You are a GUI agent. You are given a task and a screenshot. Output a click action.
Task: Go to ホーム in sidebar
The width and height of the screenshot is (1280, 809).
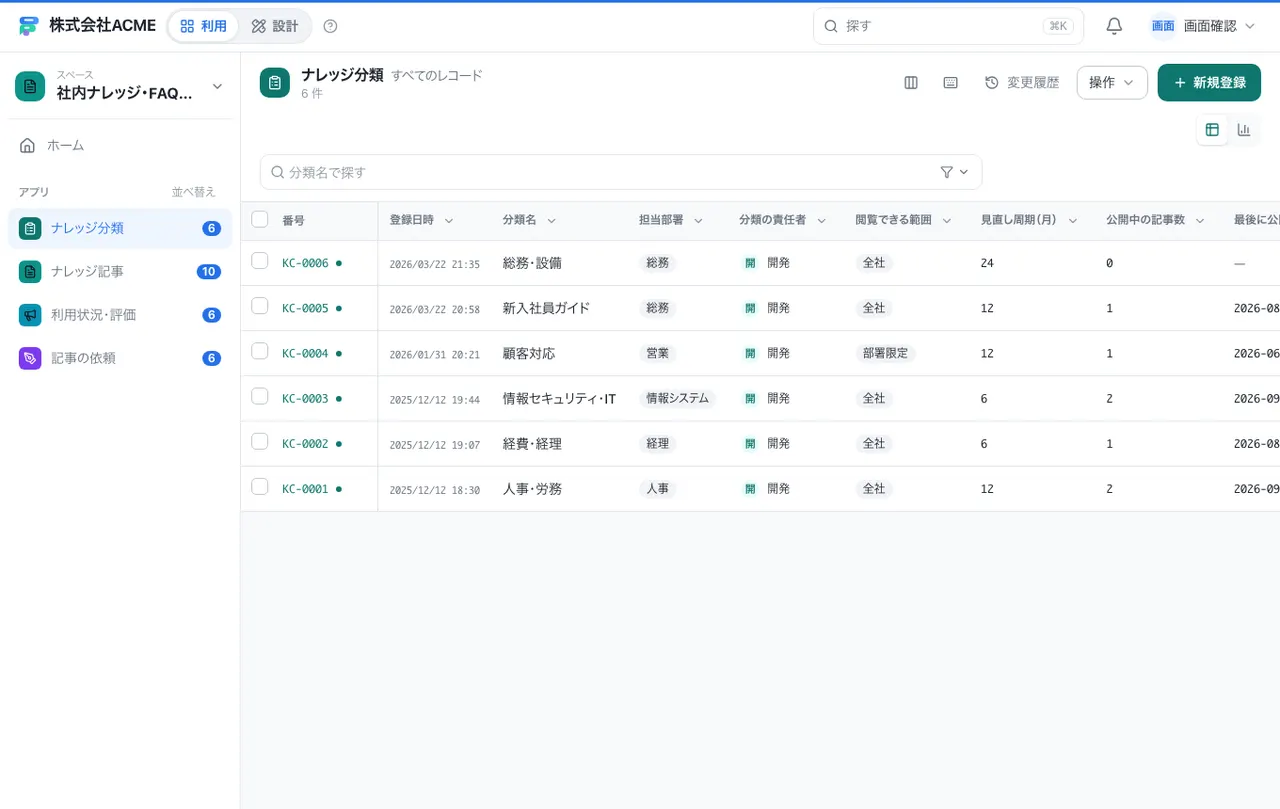click(x=120, y=145)
